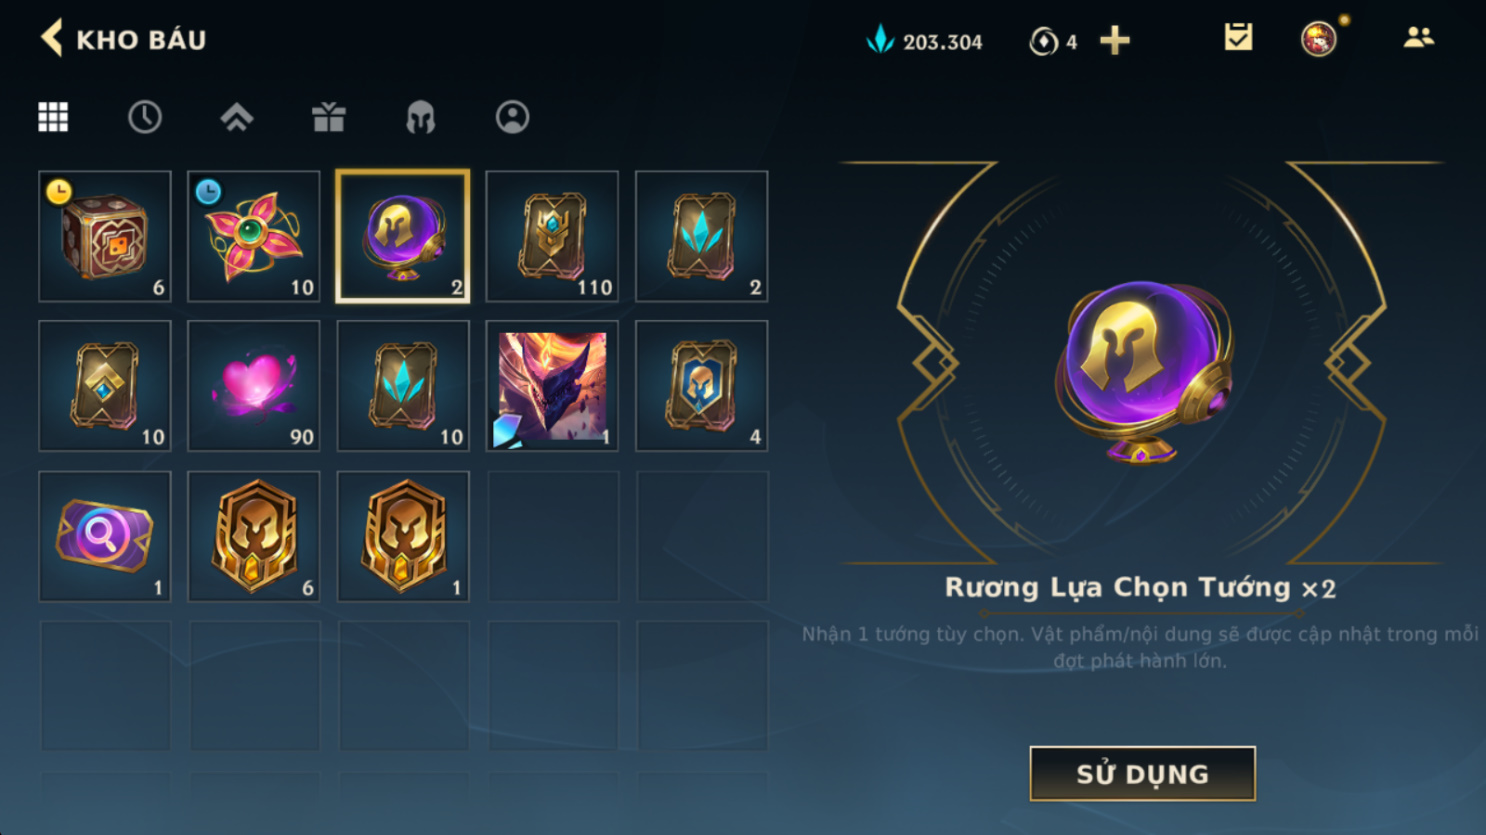This screenshot has height=835, width=1486.
Task: Open the upgrade chevrons filter tab
Action: (237, 117)
